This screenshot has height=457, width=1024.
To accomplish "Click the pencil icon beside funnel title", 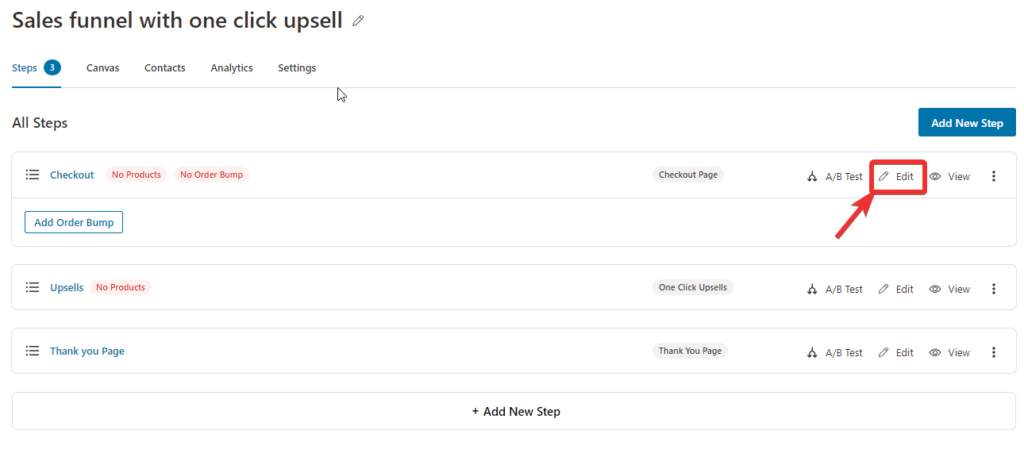I will (x=357, y=21).
